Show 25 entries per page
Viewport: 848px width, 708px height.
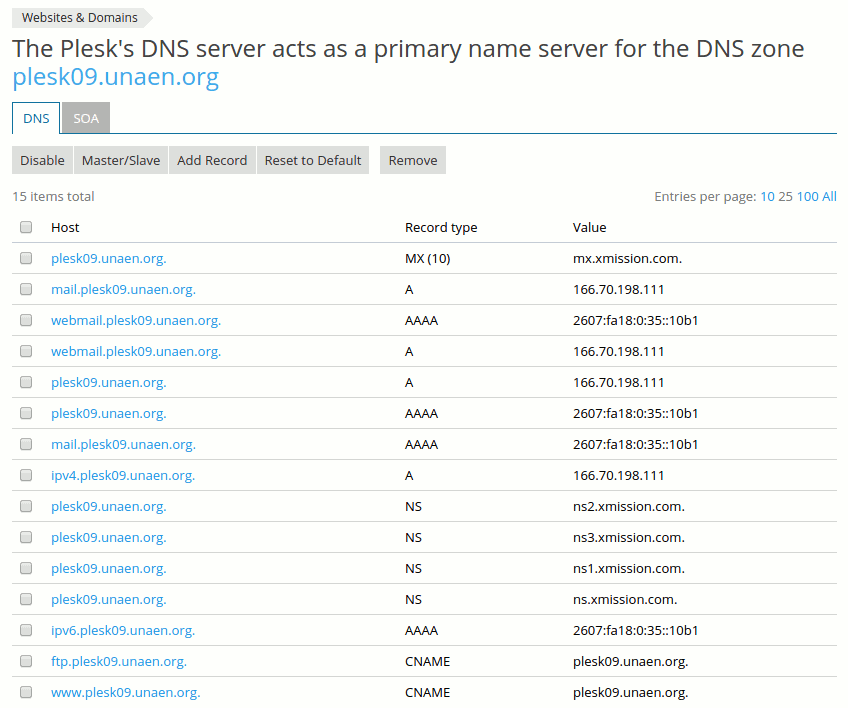click(x=786, y=196)
